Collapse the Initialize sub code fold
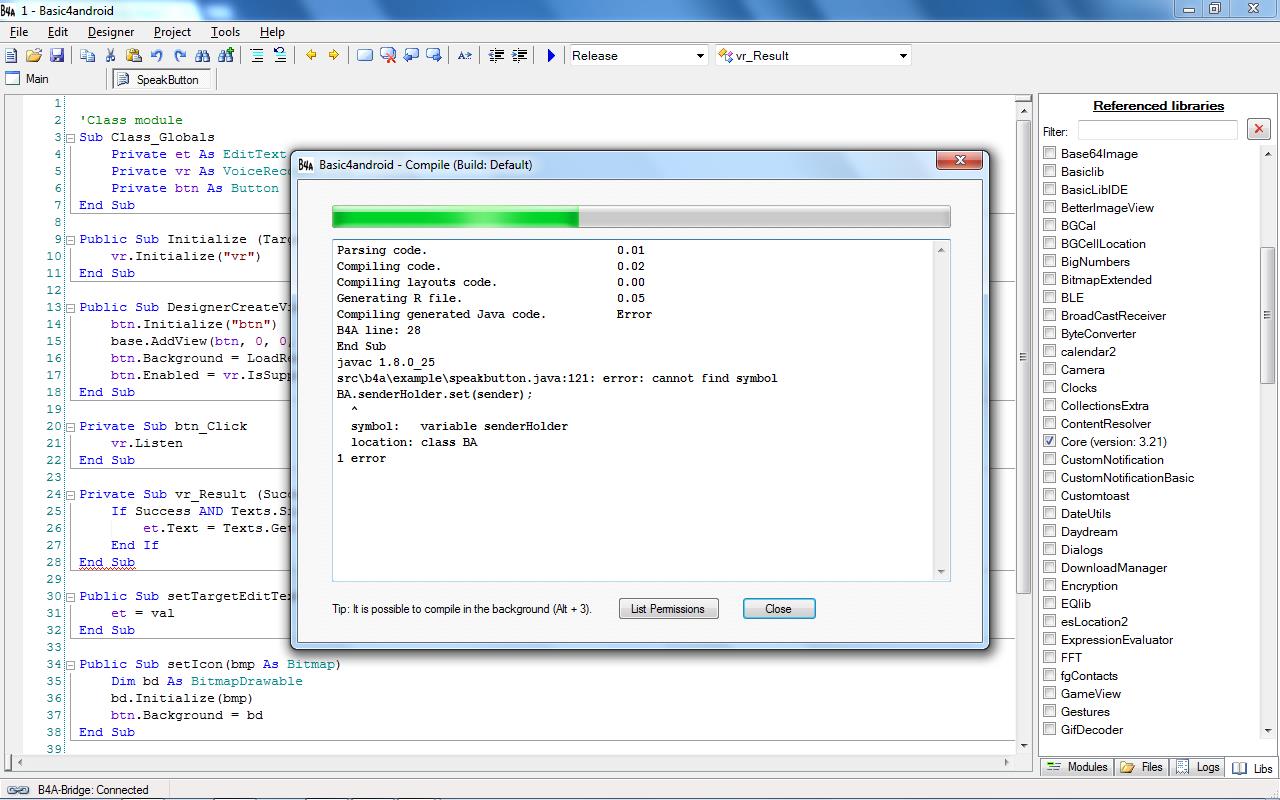Screen dimensions: 1280x800 pyautogui.click(x=71, y=239)
